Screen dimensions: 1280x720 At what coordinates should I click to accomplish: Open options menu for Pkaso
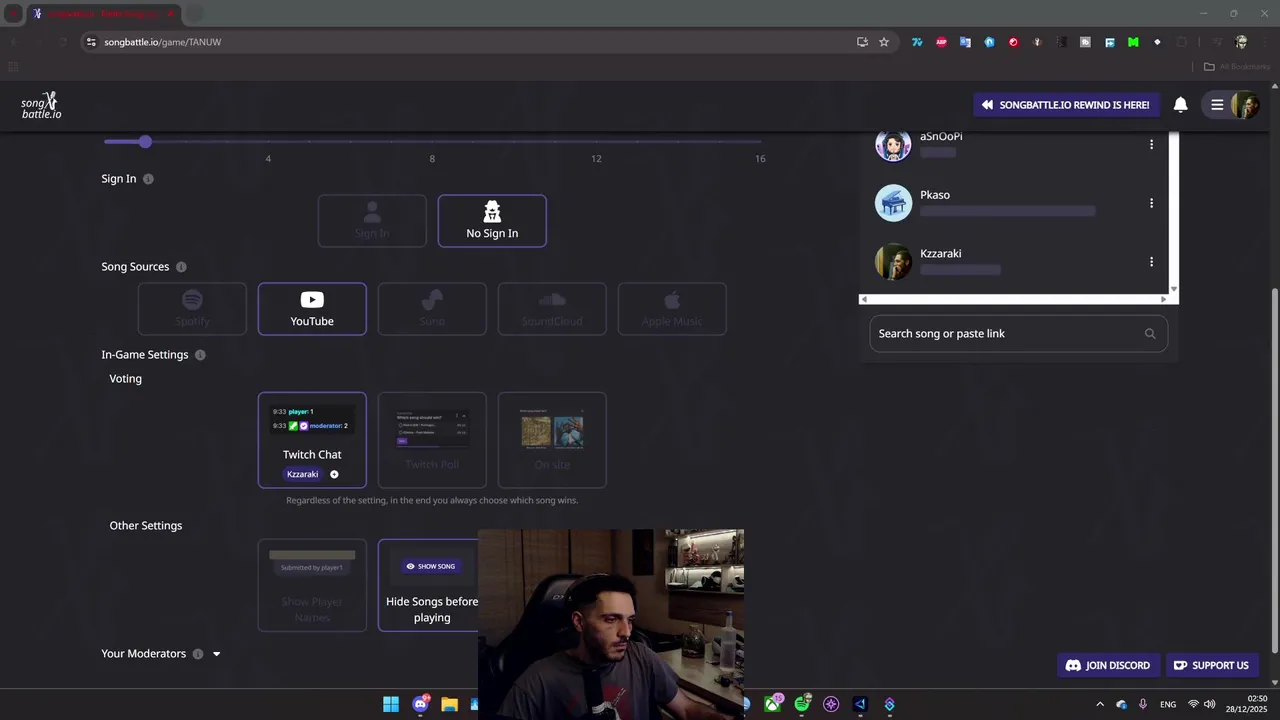[1151, 203]
